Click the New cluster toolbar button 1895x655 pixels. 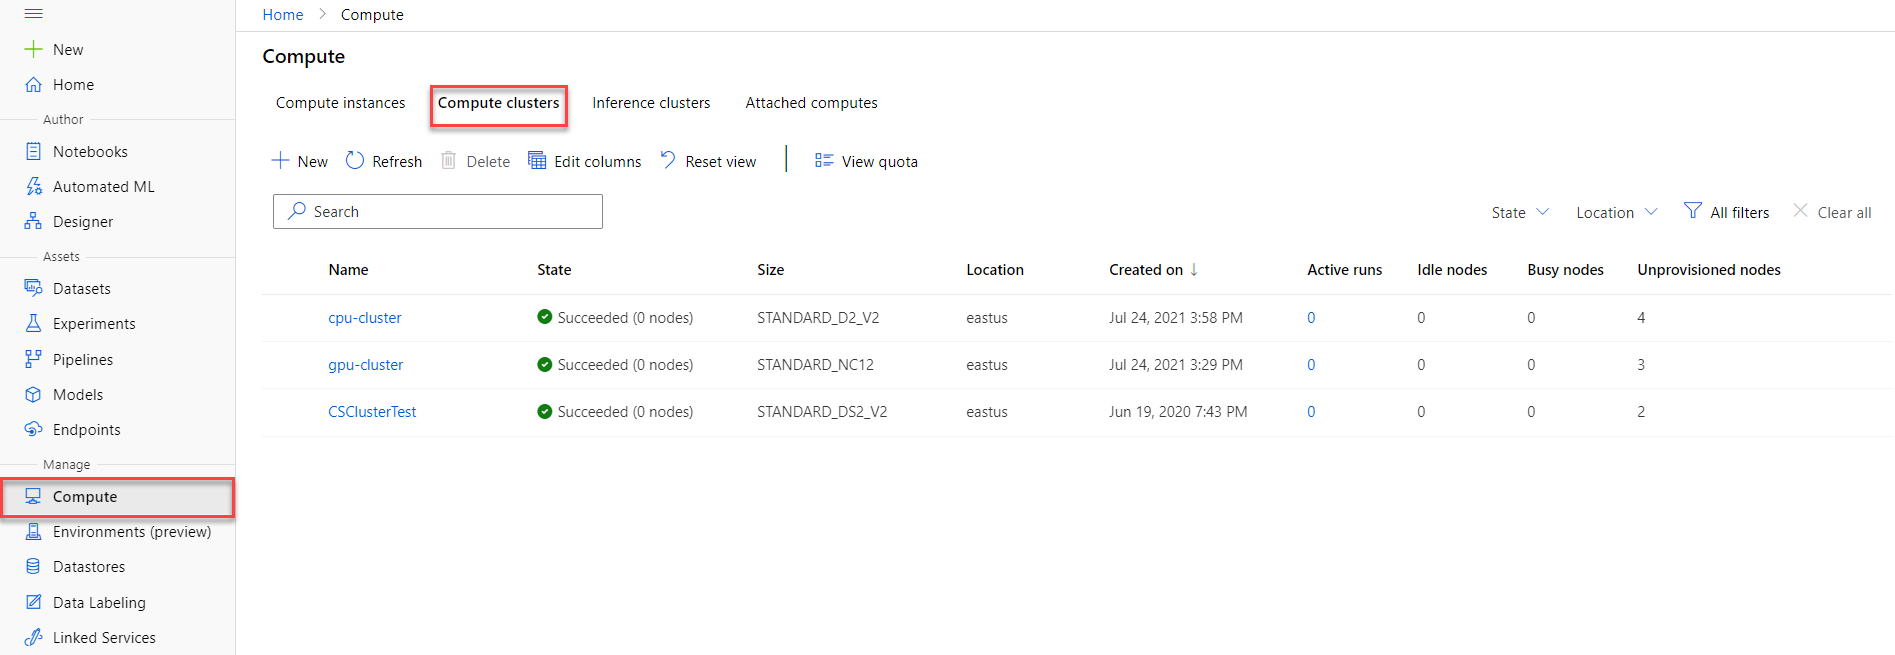click(300, 161)
